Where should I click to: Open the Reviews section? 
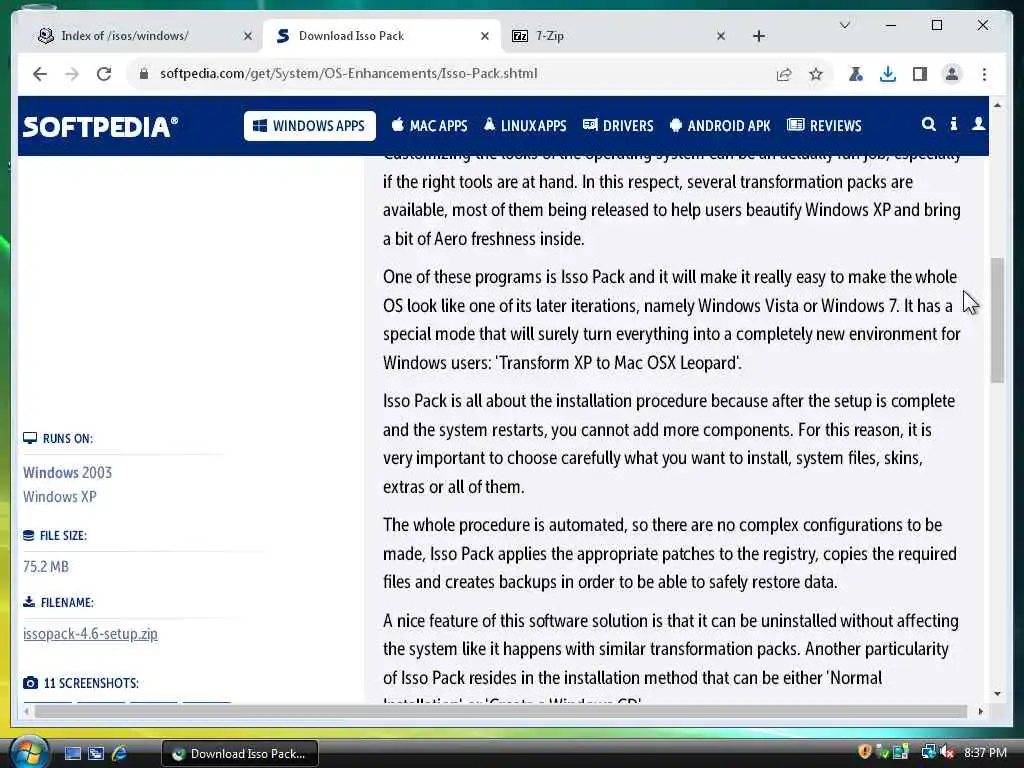tap(824, 125)
